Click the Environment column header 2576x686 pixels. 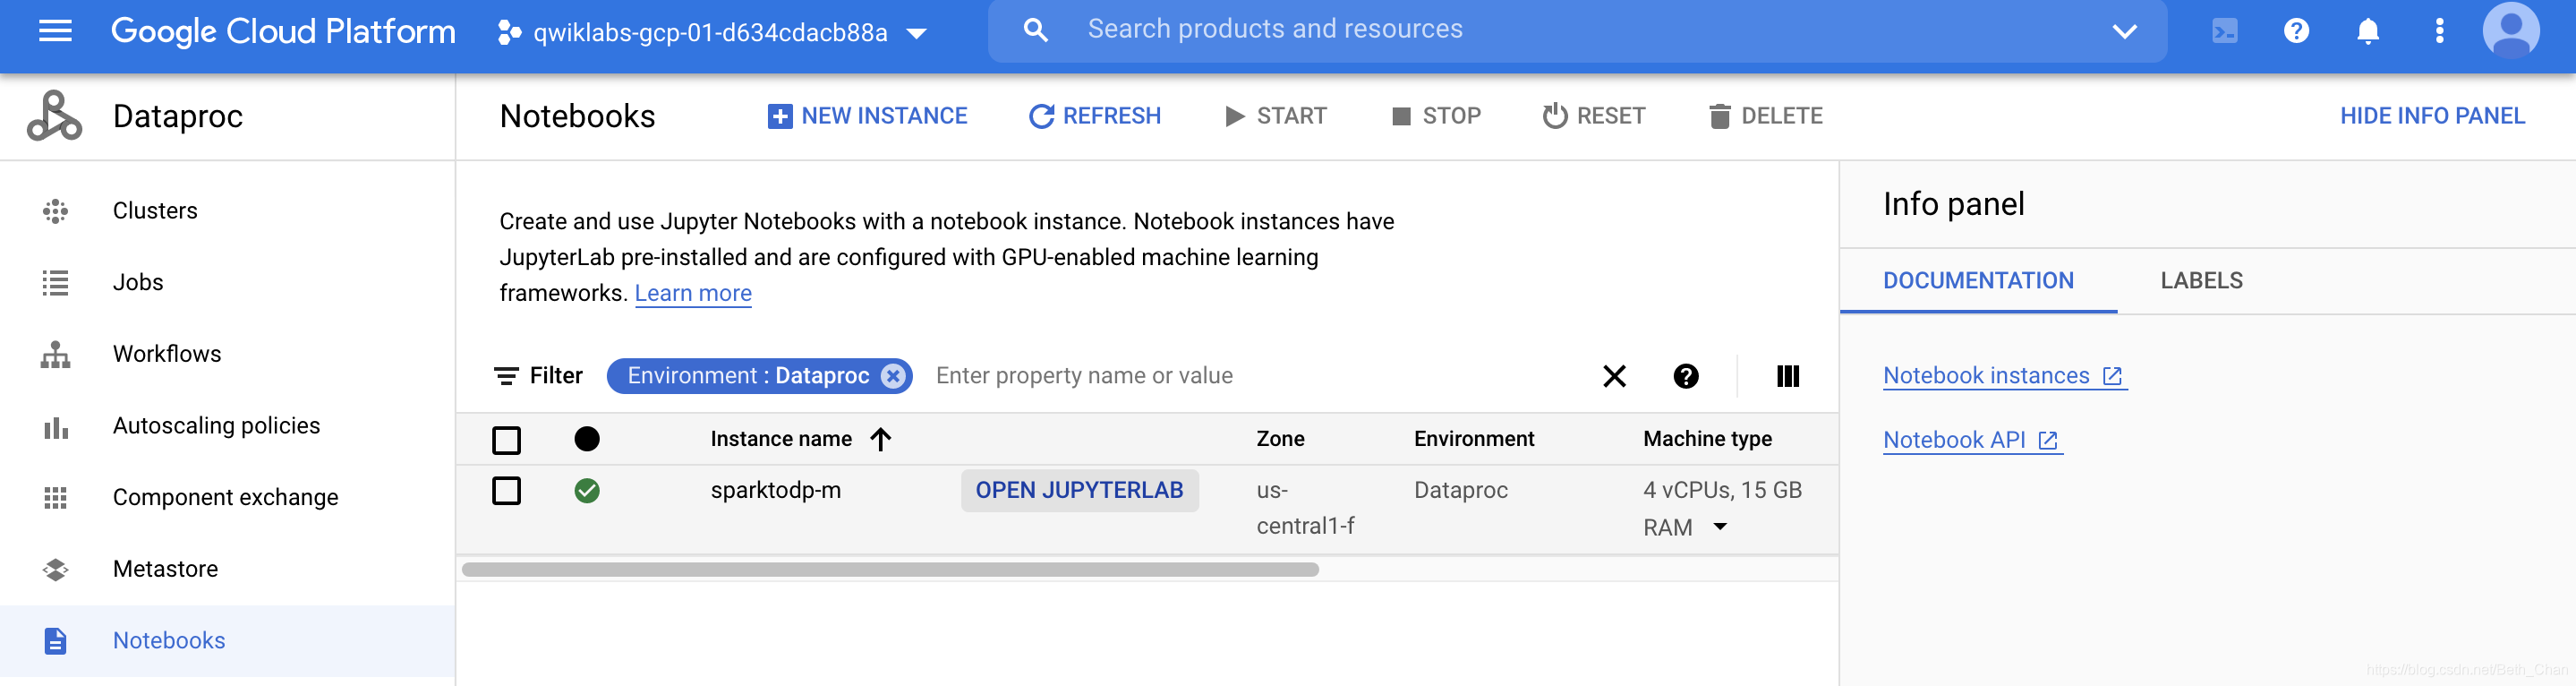(1474, 439)
